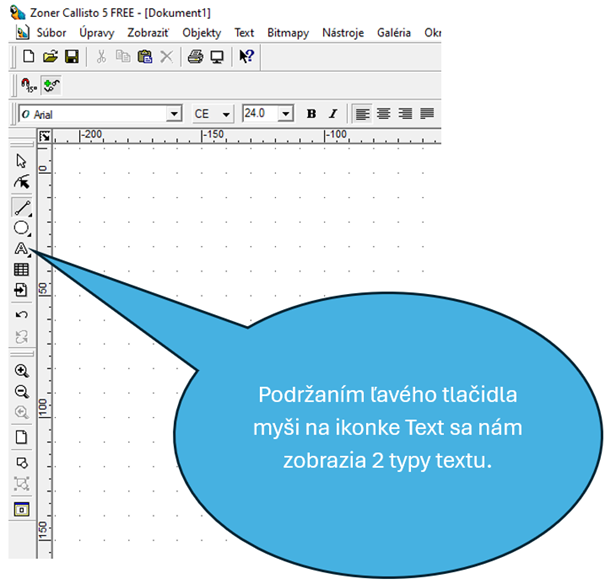Justify text alignment

coord(427,114)
